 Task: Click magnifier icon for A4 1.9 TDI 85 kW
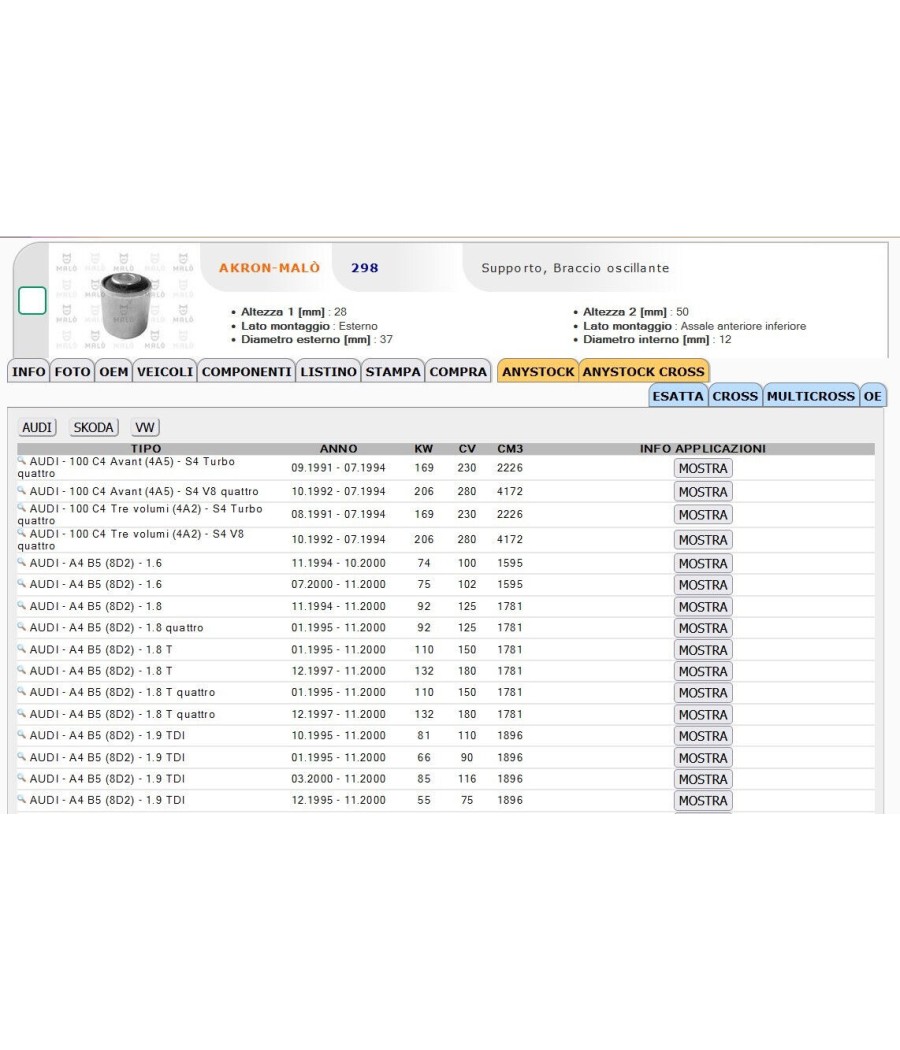22,778
